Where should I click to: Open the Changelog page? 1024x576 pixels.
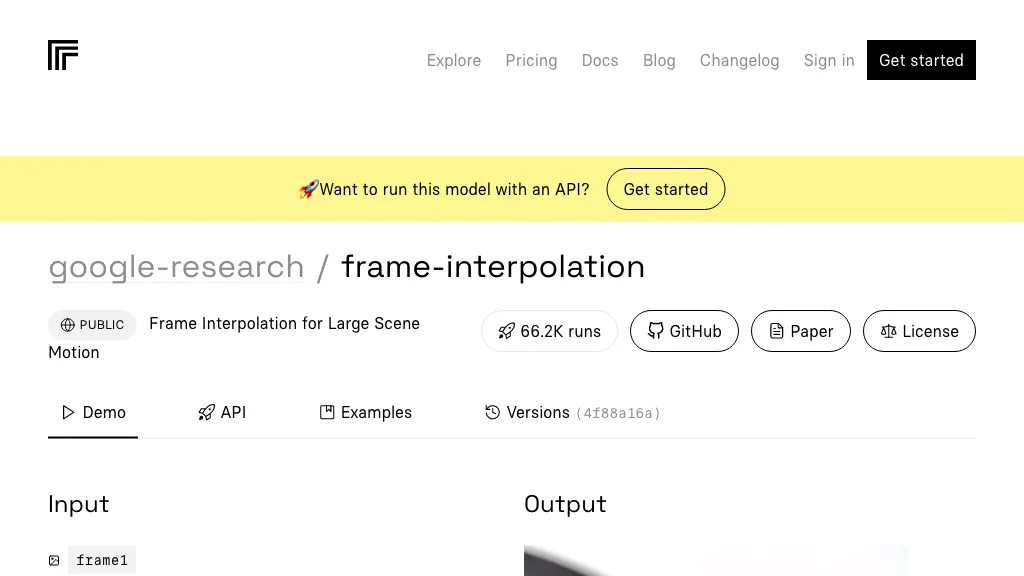(739, 60)
